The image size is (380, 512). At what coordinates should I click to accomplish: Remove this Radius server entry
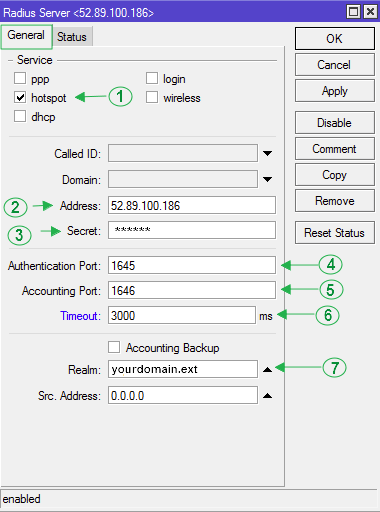[x=335, y=201]
